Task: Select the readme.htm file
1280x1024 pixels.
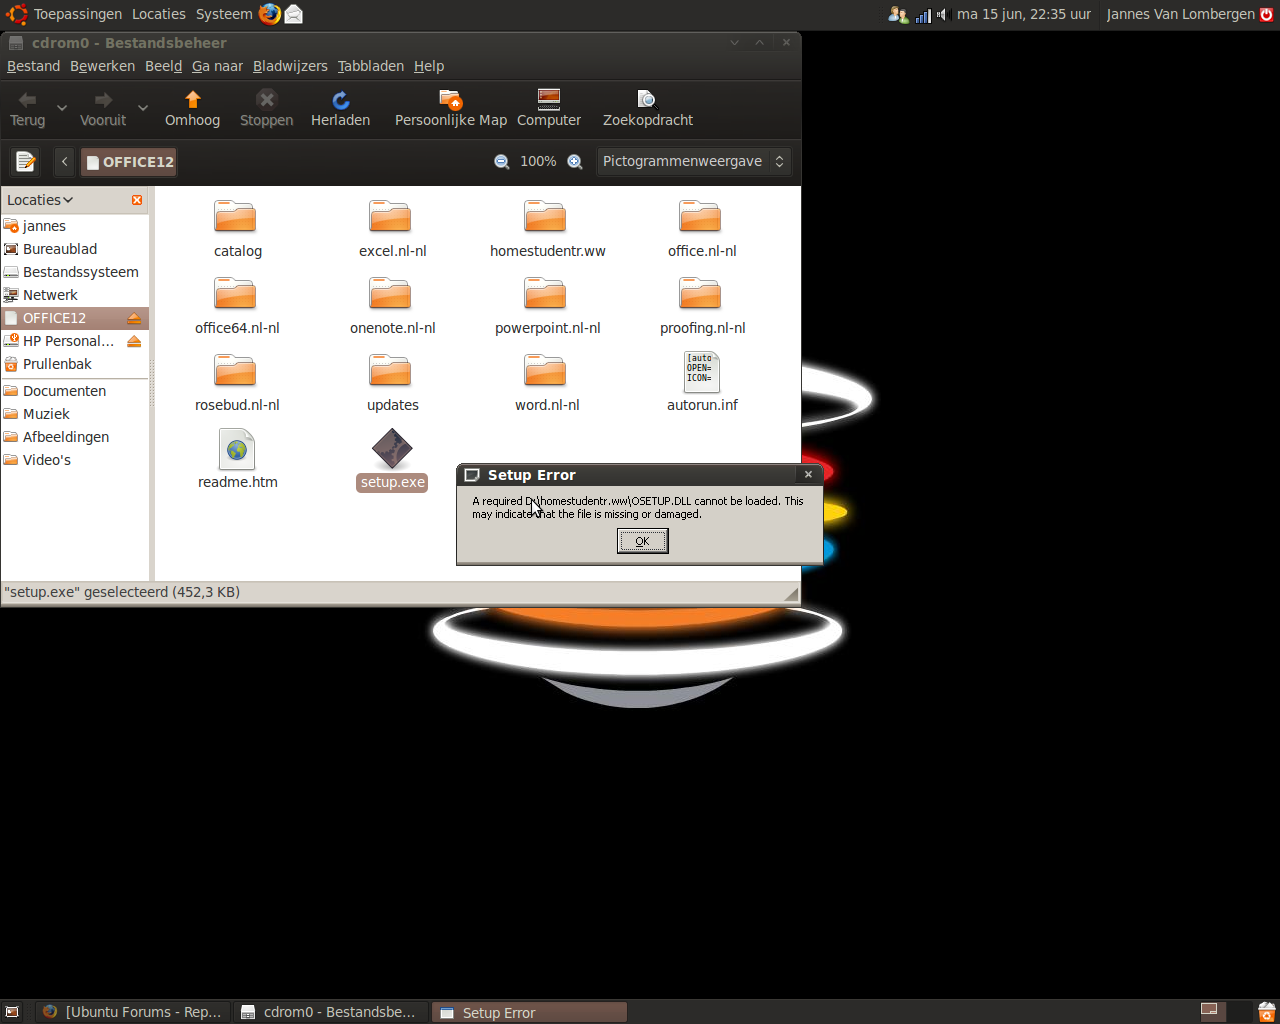Action: (x=237, y=449)
